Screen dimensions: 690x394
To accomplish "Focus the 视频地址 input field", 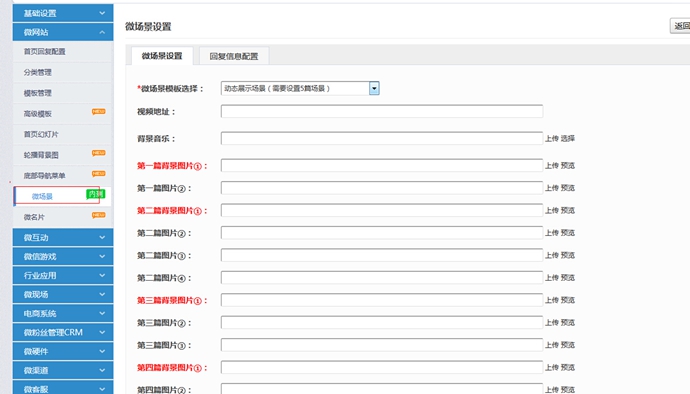I will (382, 111).
